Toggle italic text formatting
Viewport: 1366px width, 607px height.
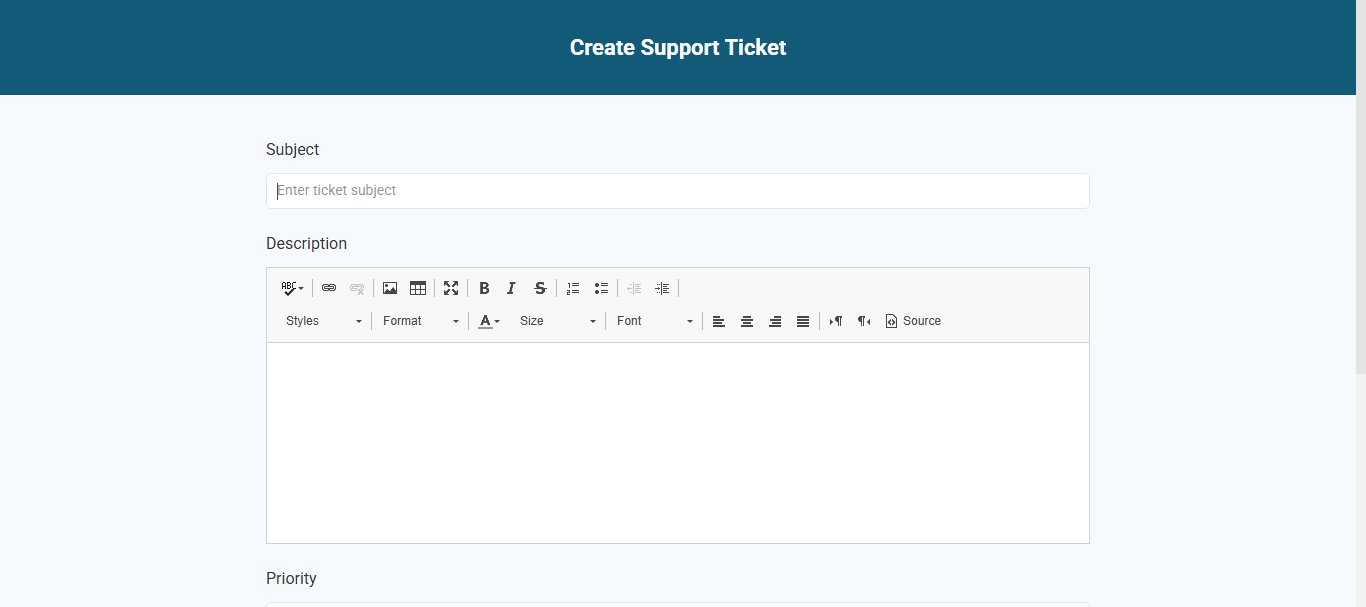(x=511, y=288)
